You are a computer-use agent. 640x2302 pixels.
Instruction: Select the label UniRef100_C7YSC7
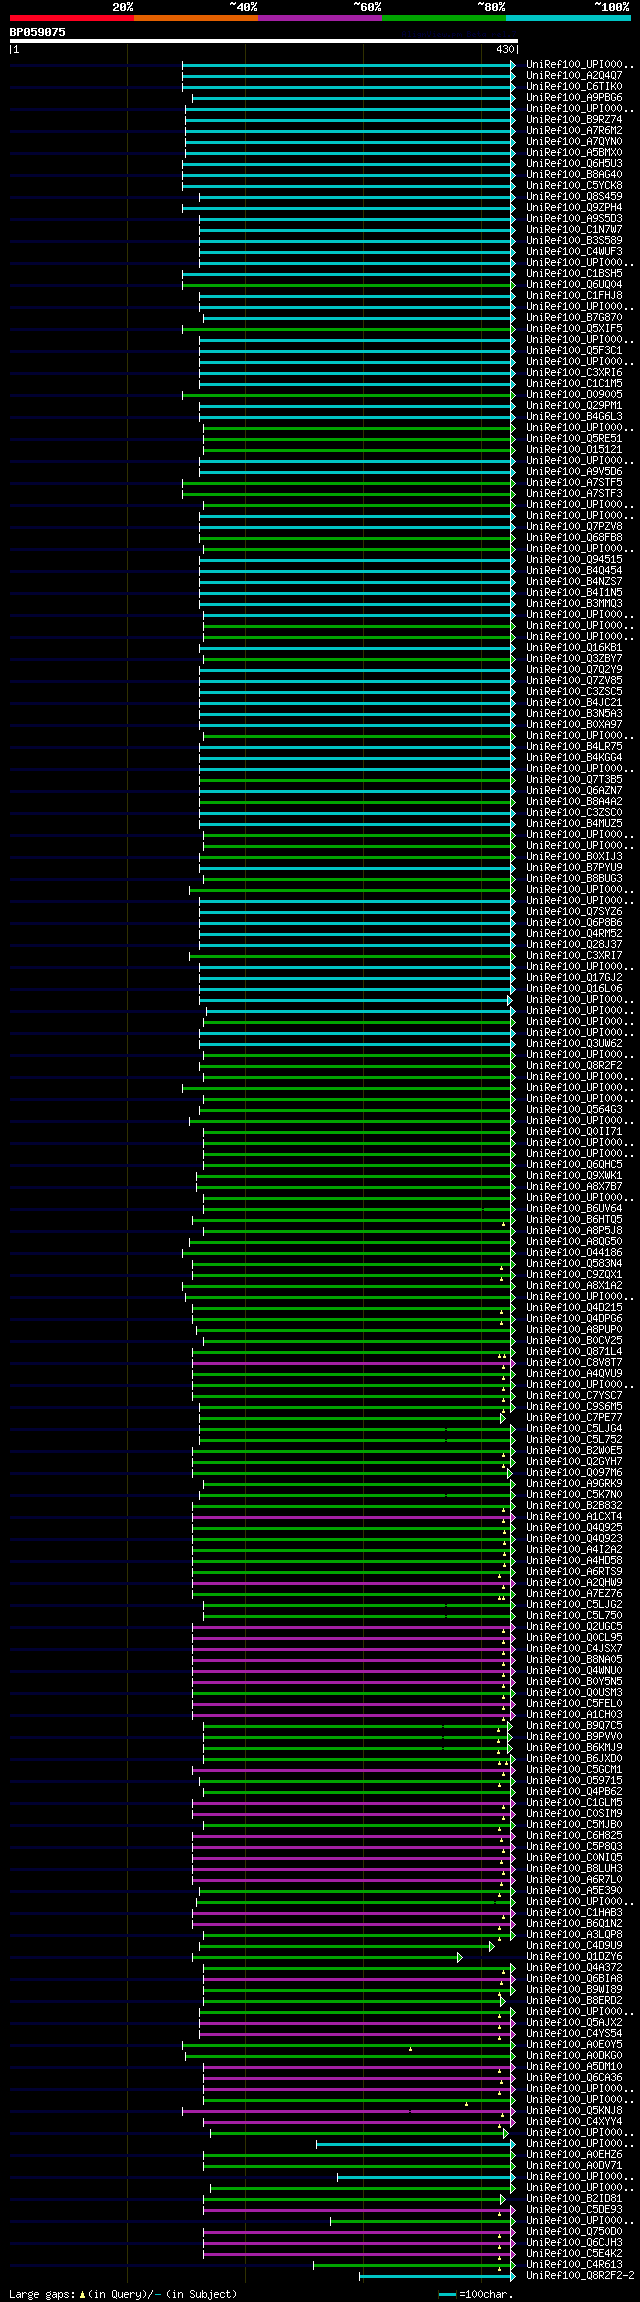pos(574,1396)
